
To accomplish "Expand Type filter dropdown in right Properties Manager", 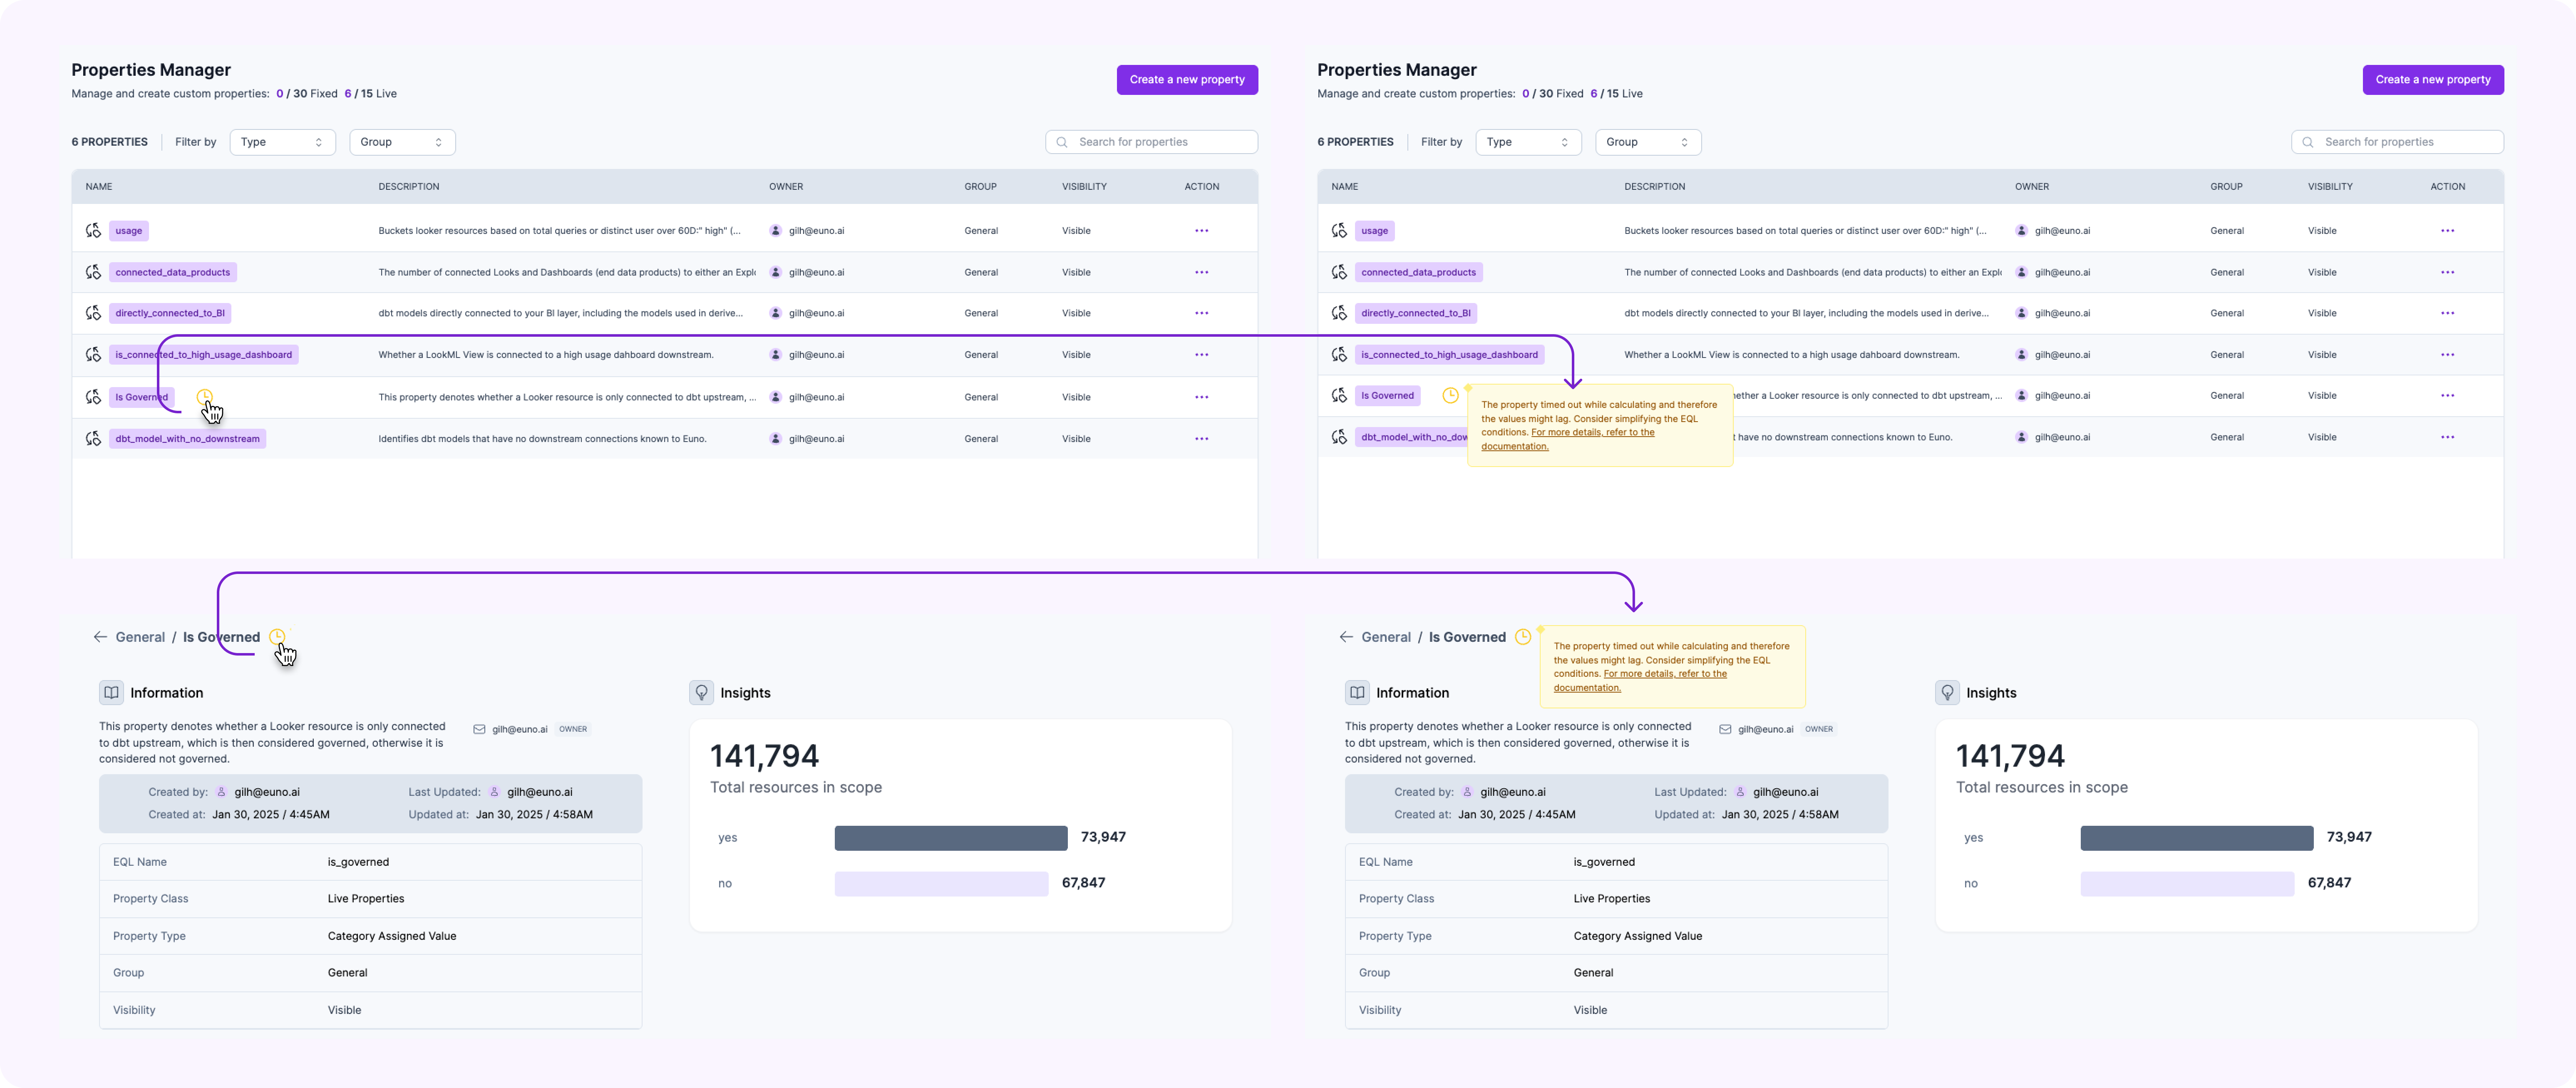I will 1528,142.
